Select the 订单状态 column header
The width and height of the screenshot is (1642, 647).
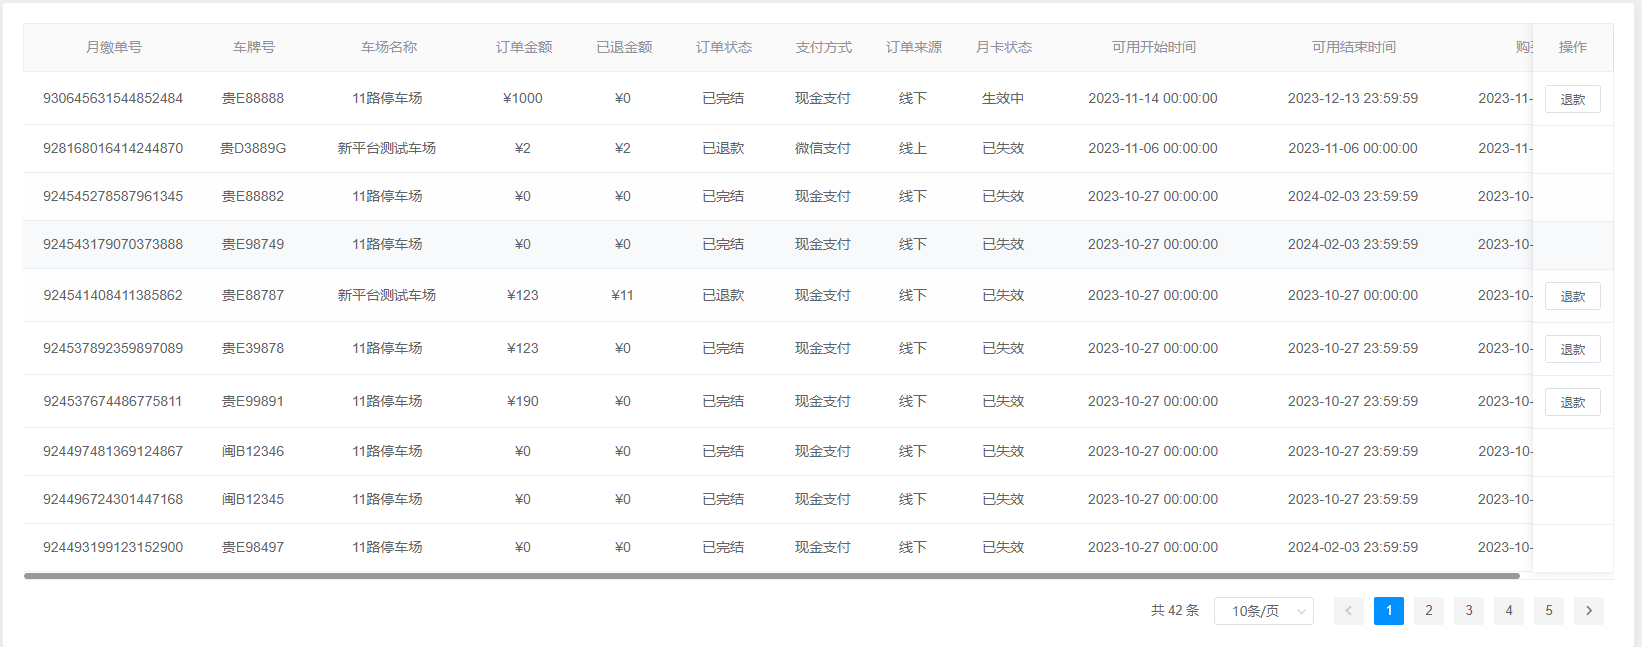click(x=723, y=47)
